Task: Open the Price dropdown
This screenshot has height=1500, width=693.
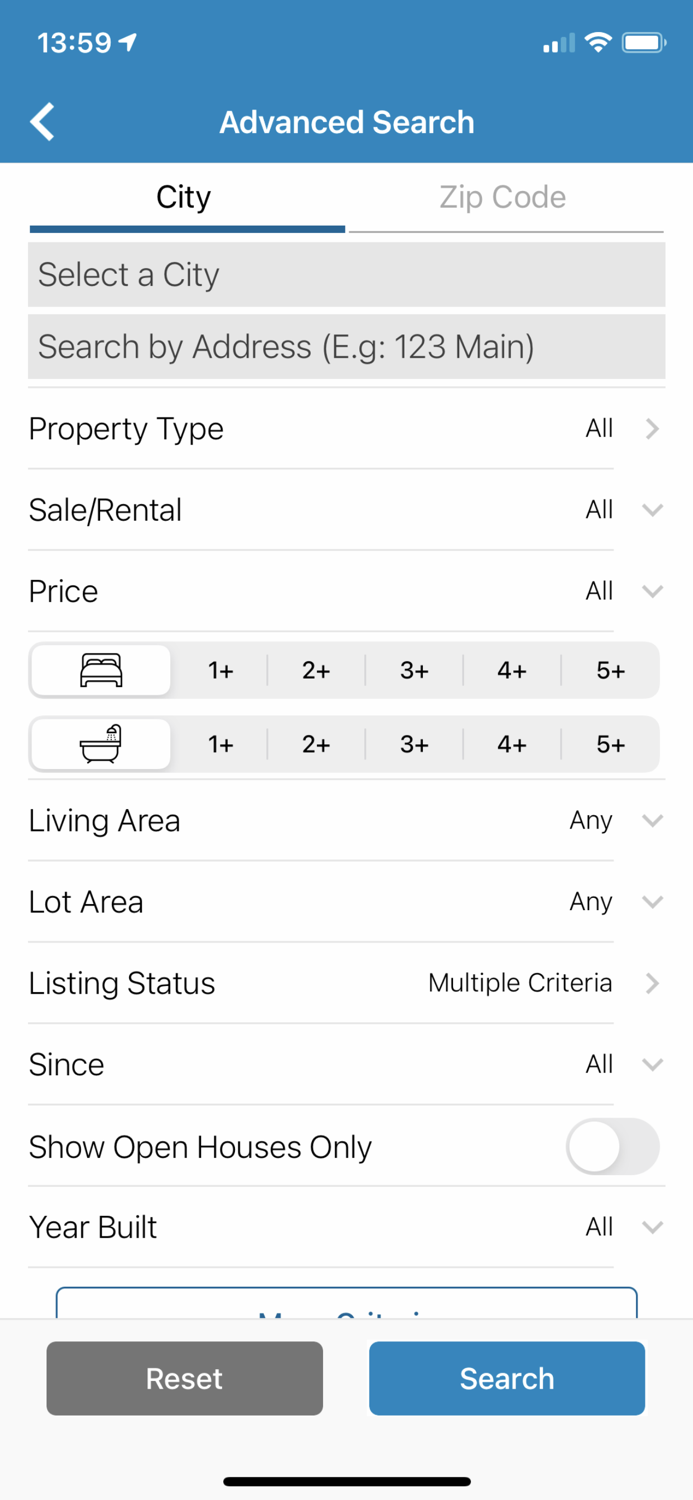Action: coord(651,591)
